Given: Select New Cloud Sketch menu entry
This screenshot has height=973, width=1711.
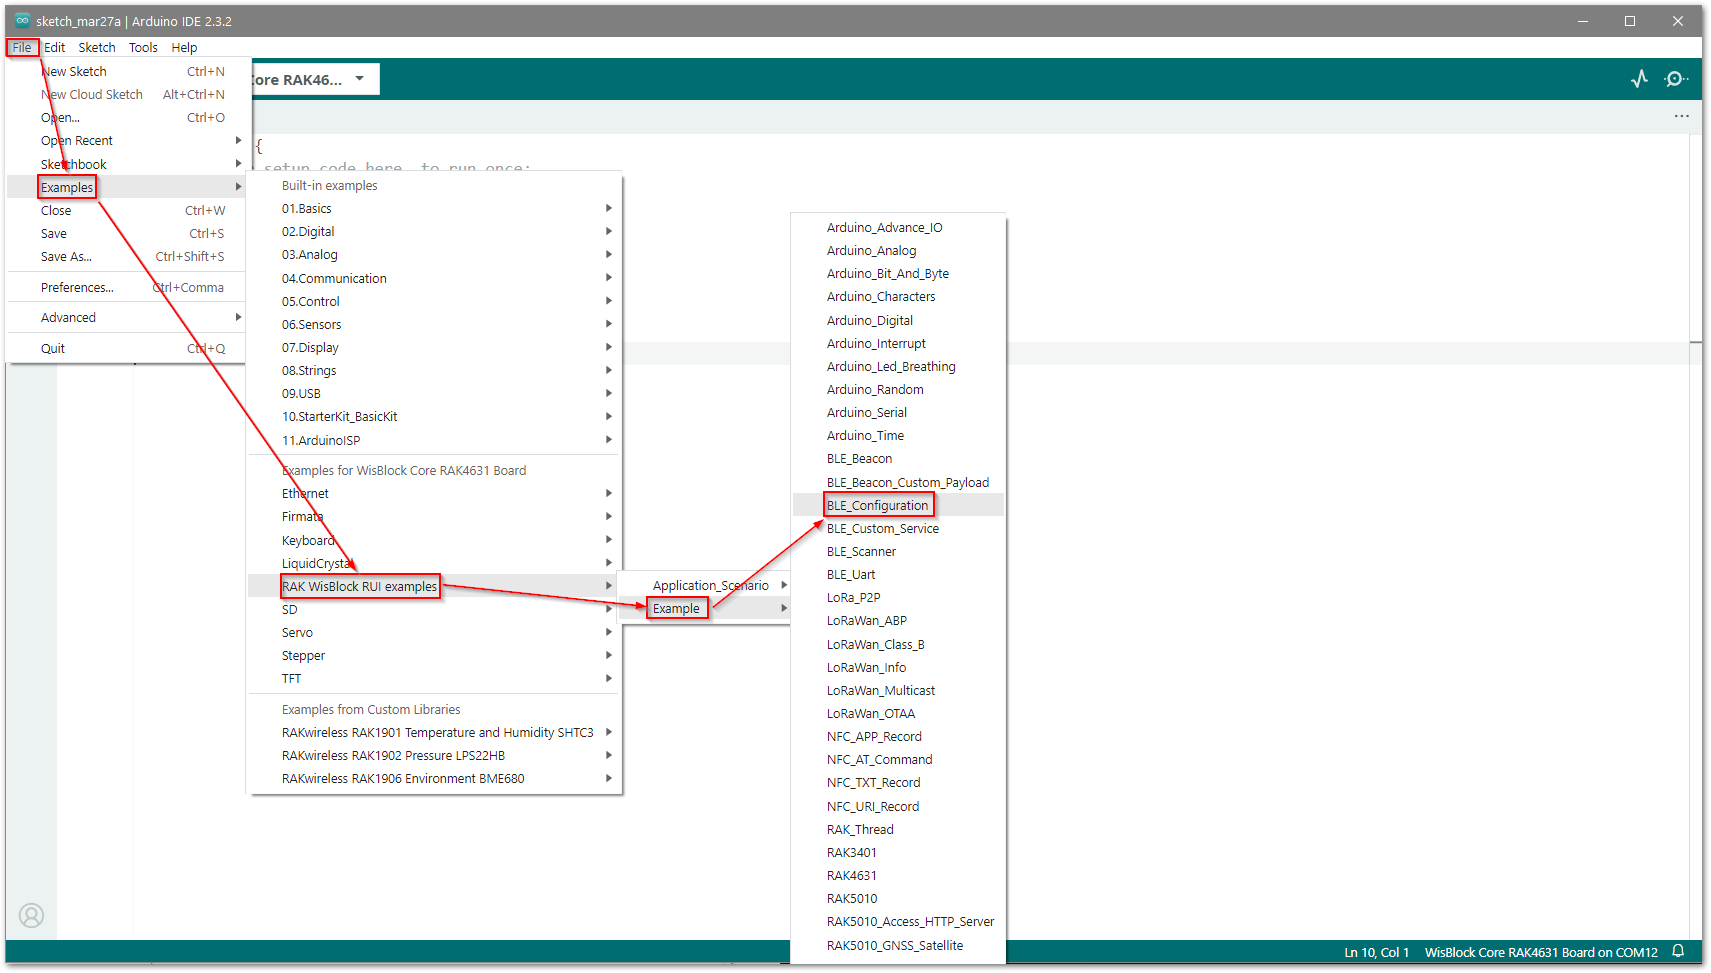Looking at the screenshot, I should [x=125, y=94].
